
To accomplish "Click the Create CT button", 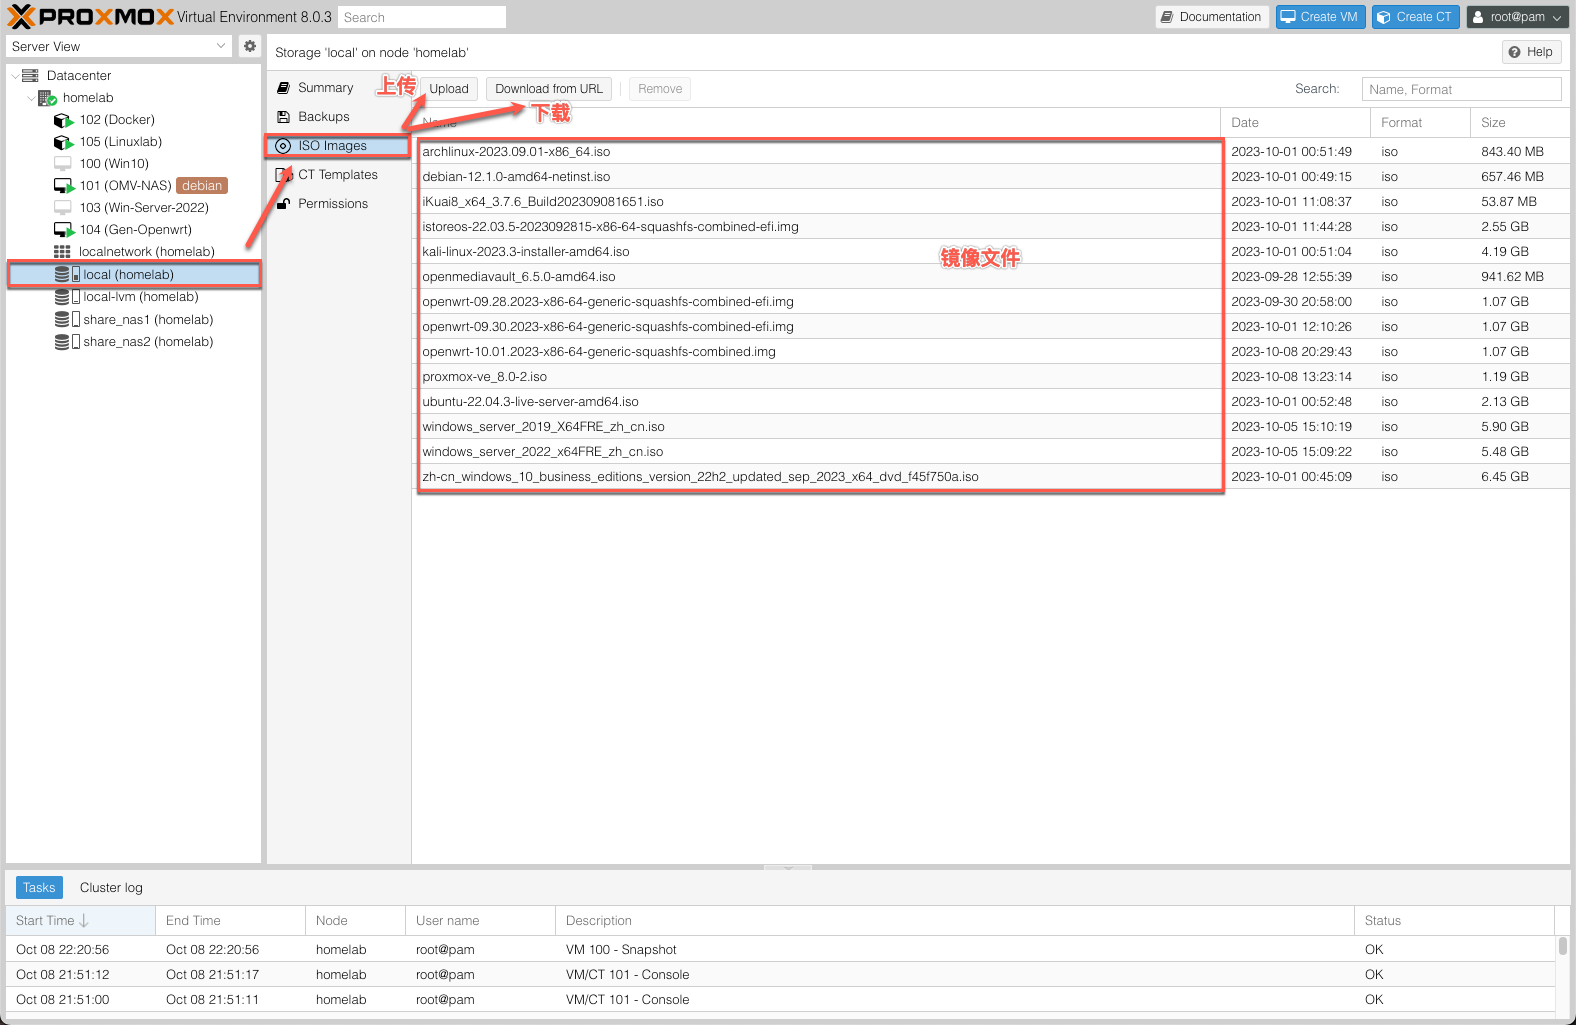I will click(1416, 17).
